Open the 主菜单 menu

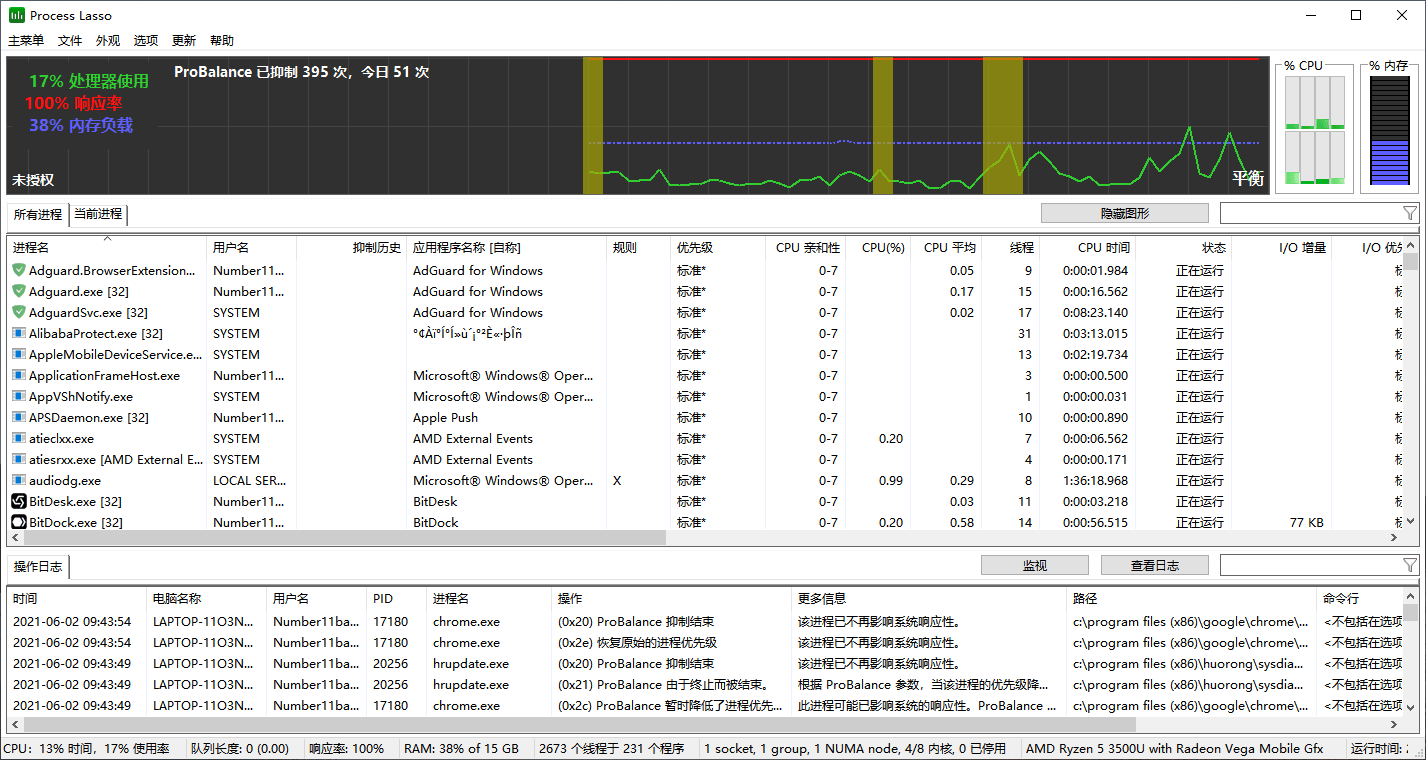pos(26,41)
